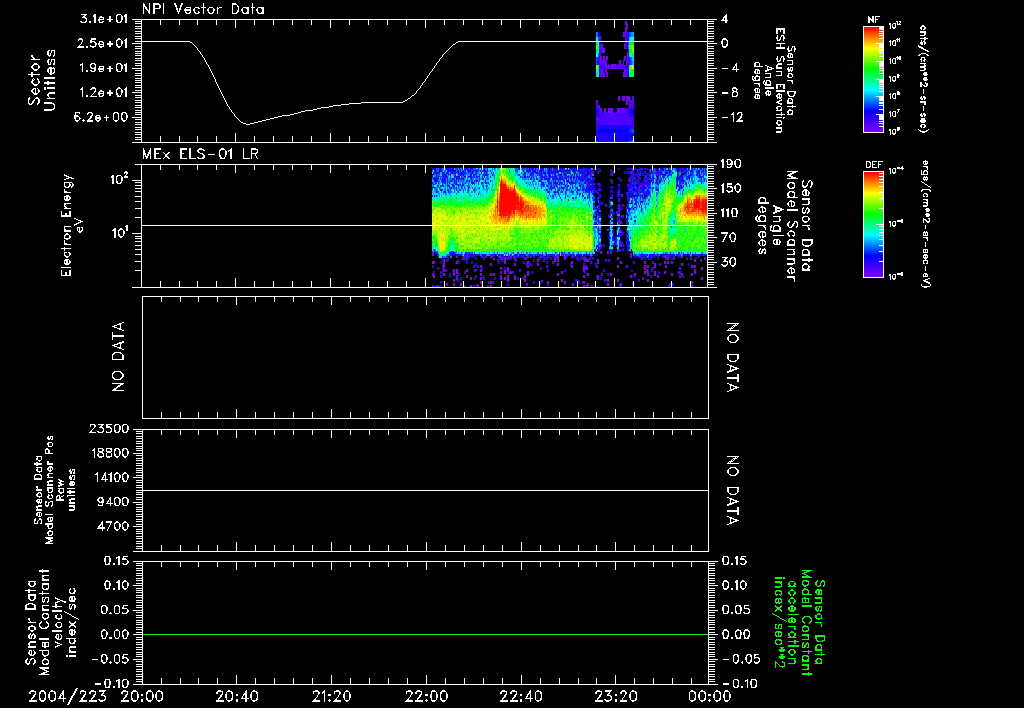Click the '150' scanner angle axis value

pyautogui.click(x=731, y=189)
